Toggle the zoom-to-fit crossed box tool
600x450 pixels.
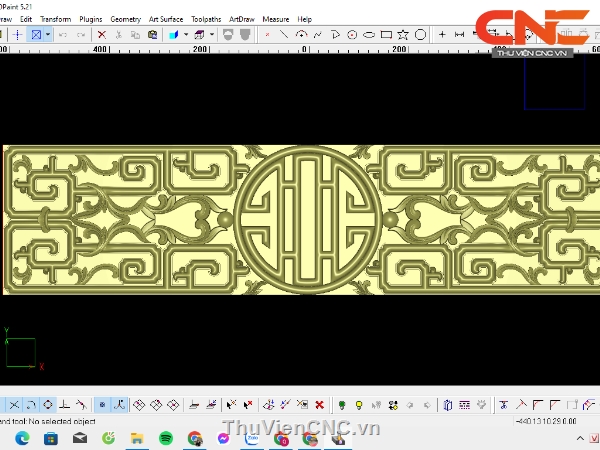tap(36, 35)
